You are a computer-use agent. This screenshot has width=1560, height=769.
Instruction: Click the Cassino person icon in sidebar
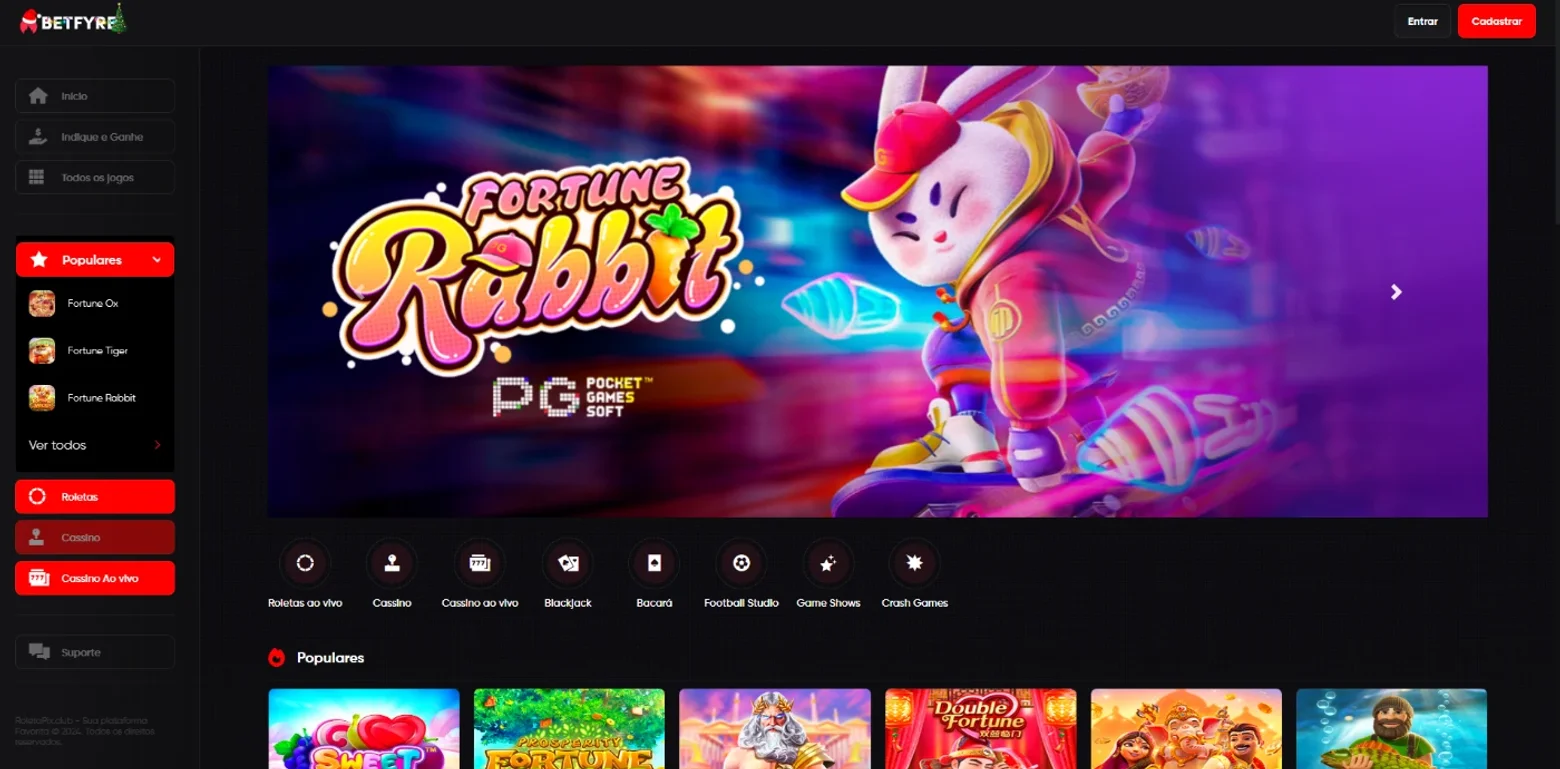[x=37, y=538]
